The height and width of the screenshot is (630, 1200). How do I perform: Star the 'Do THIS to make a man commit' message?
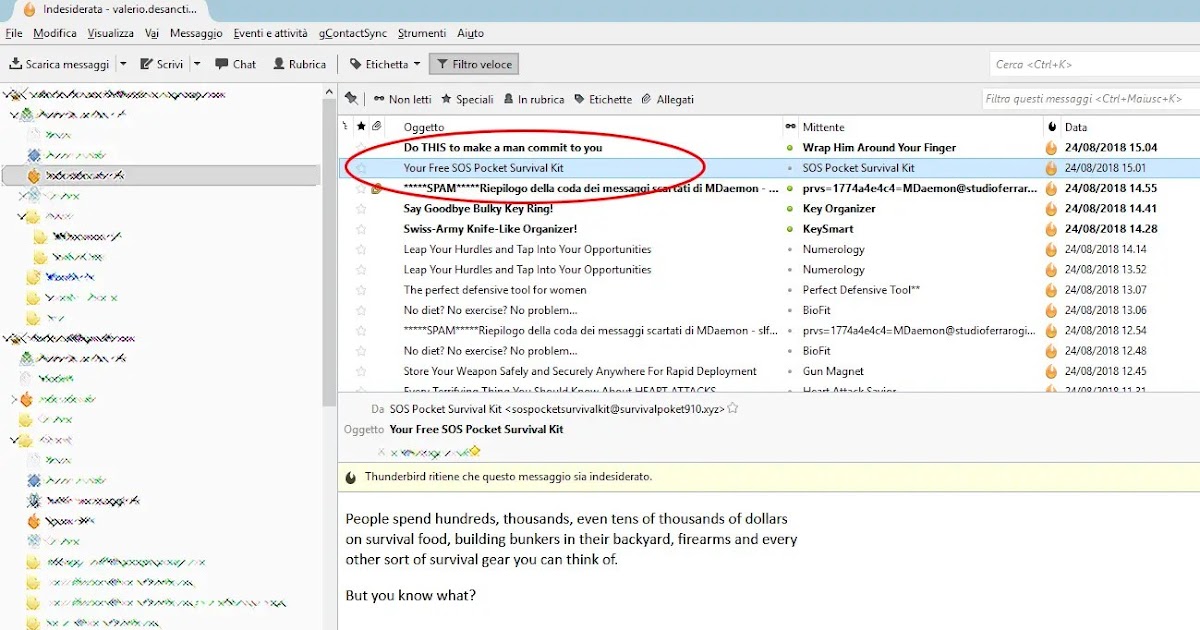361,148
